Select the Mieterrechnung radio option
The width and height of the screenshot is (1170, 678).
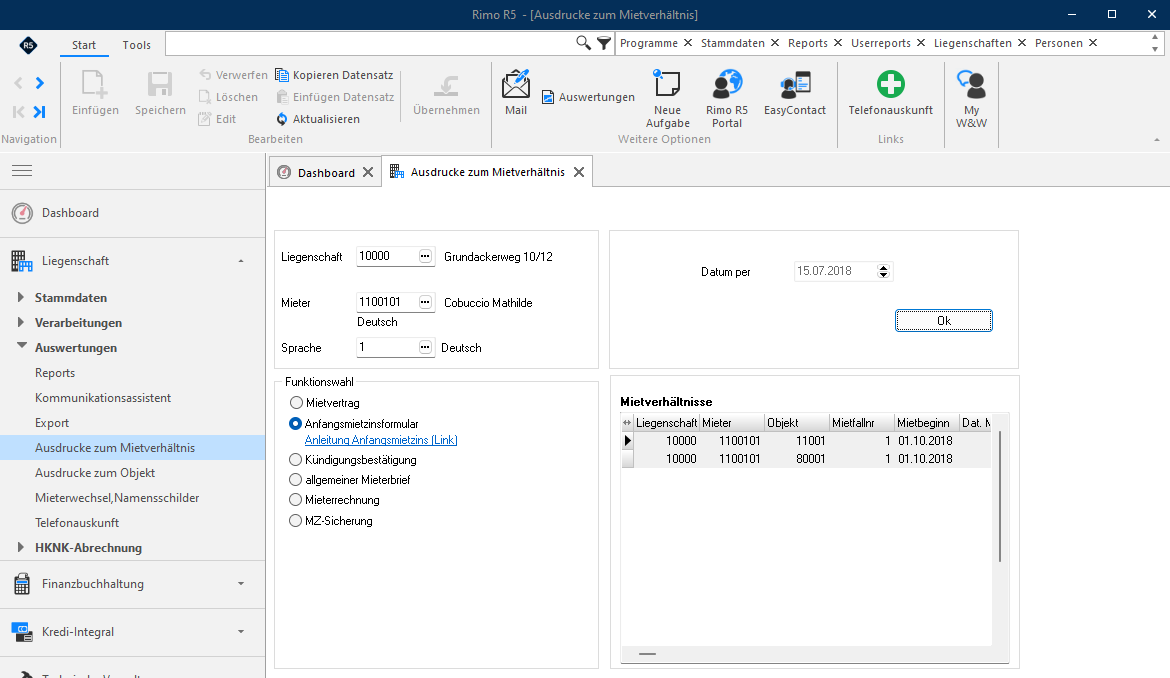[x=295, y=500]
